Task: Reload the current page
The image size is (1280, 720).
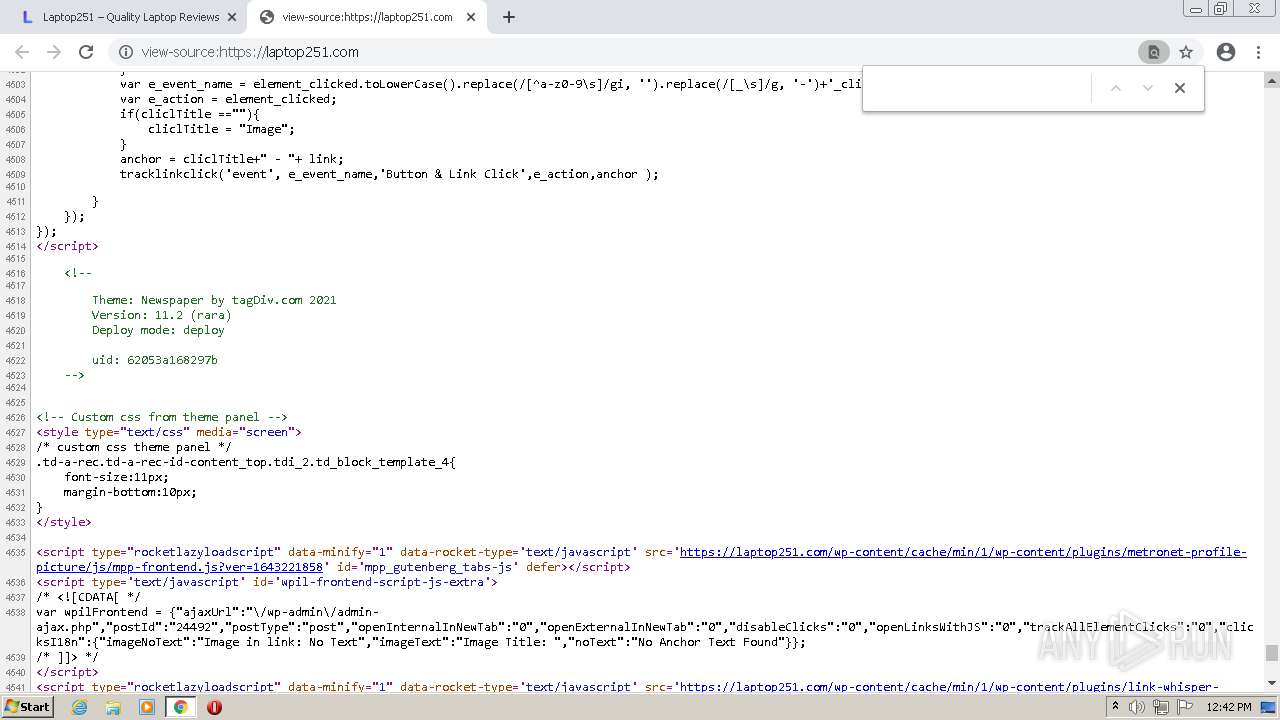Action: pyautogui.click(x=86, y=52)
